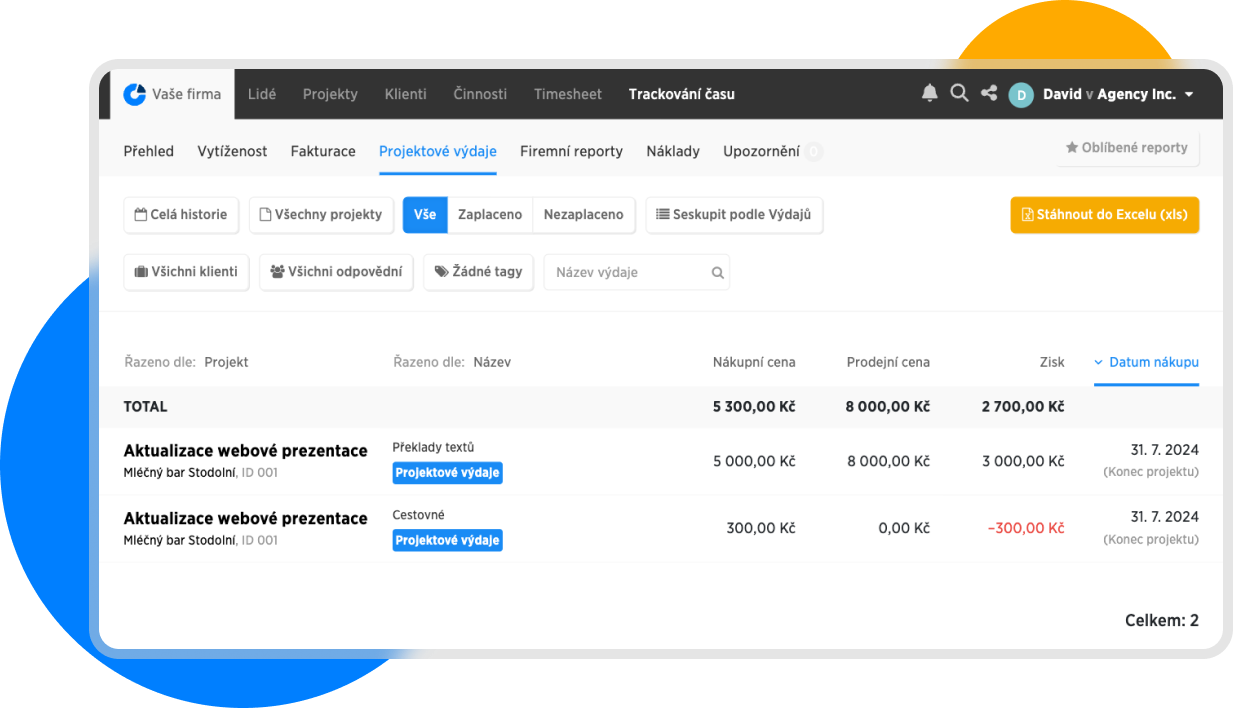Click the Vaše firma logo icon

pyautogui.click(x=134, y=94)
